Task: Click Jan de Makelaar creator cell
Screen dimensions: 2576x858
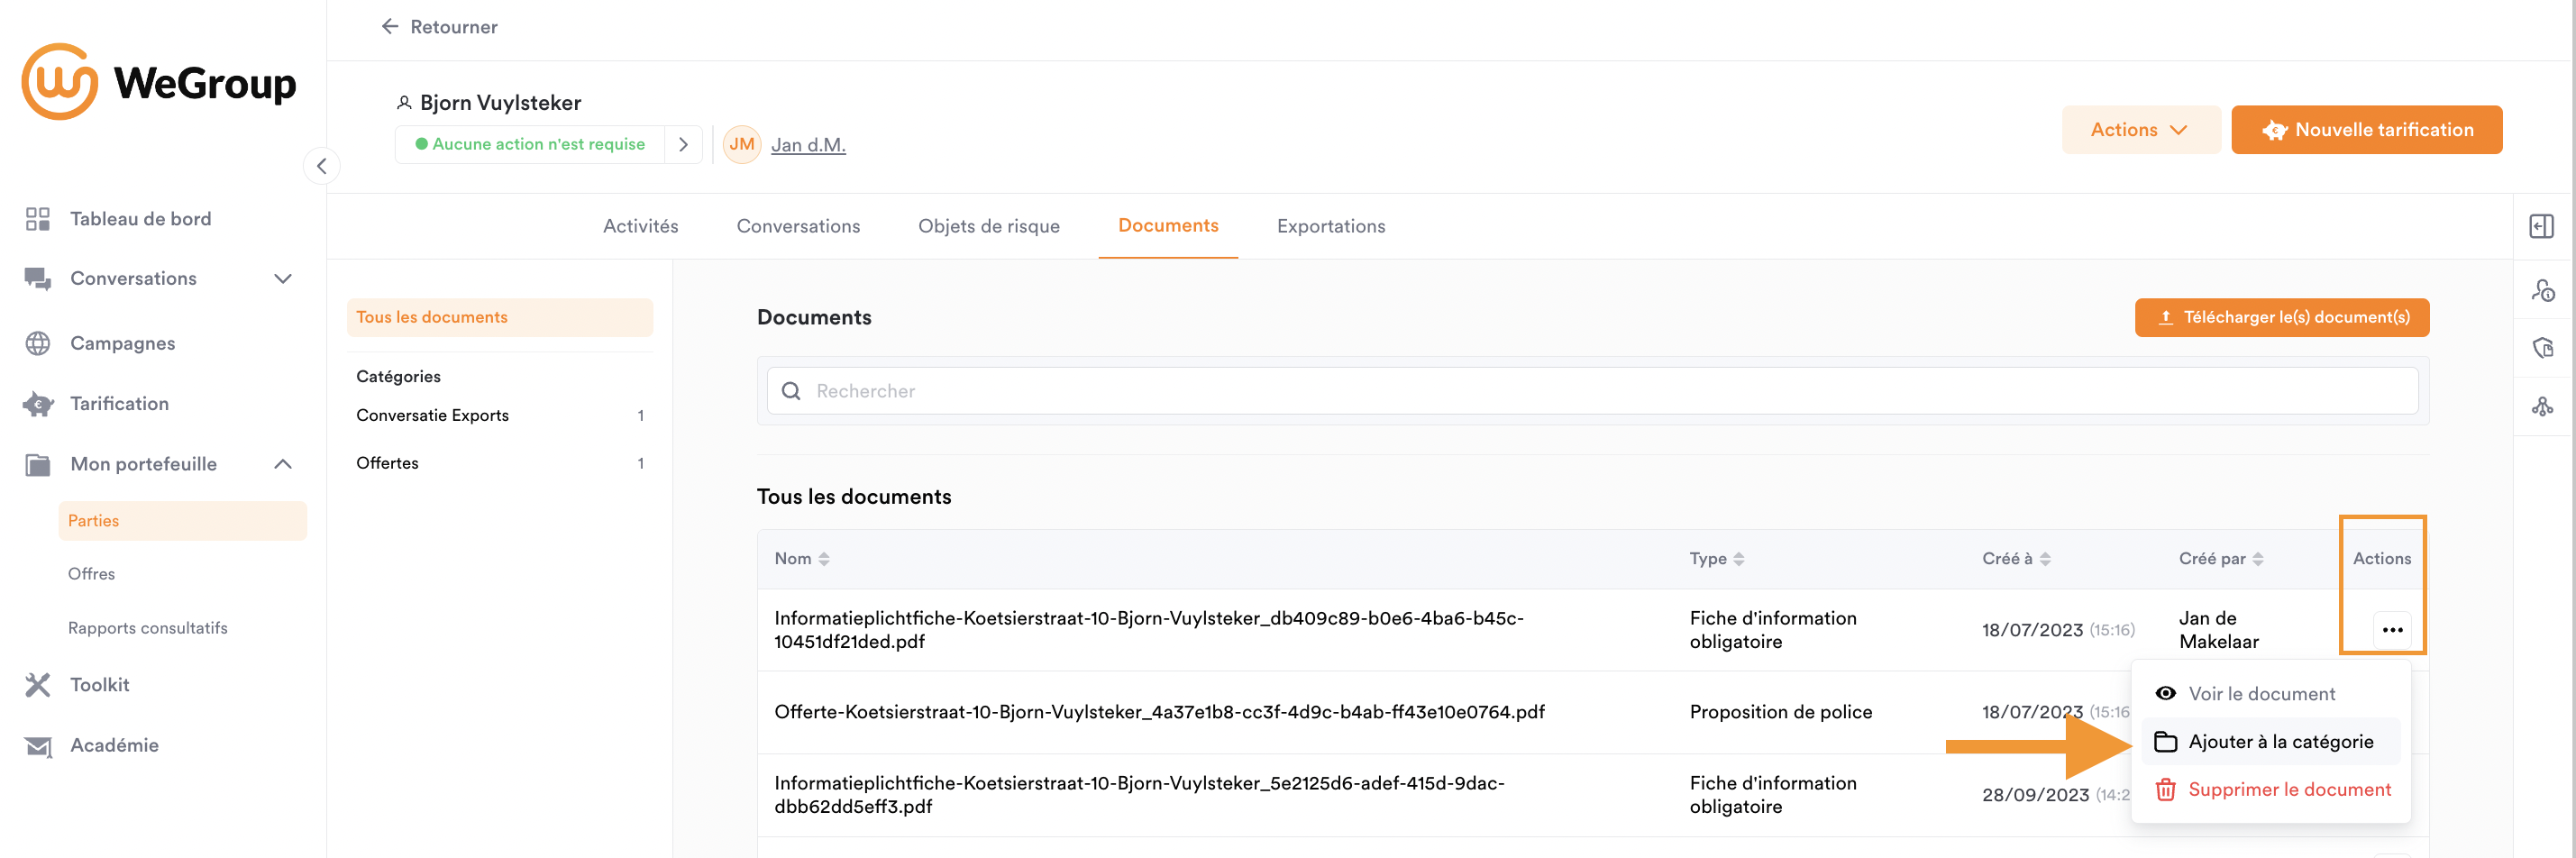Action: (2219, 630)
